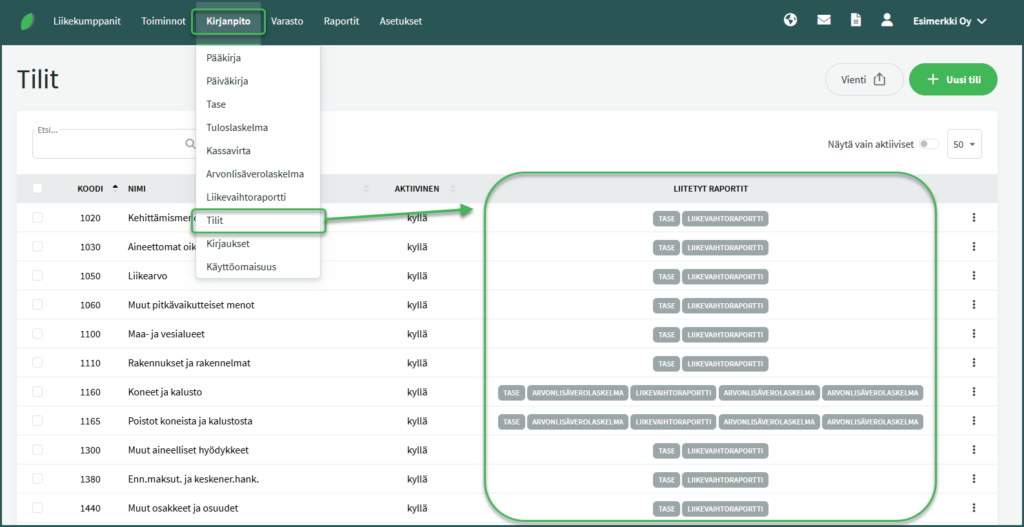Toggle the Näytä vain aktiiviset switch
This screenshot has width=1024, height=527.
click(x=929, y=144)
